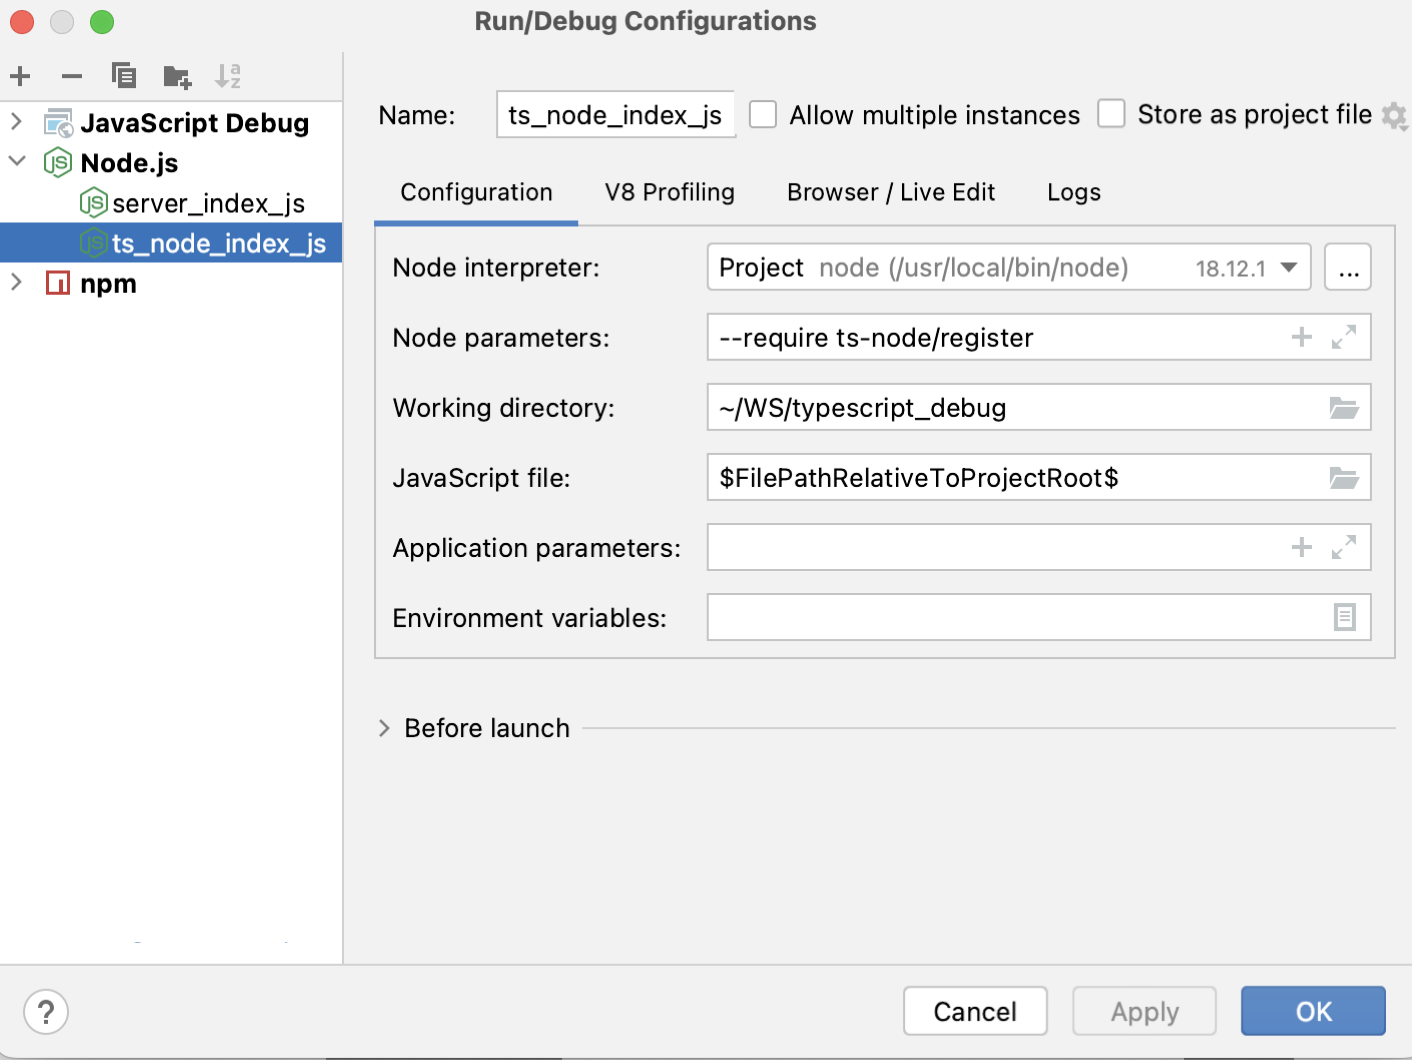Apply the configuration changes
This screenshot has height=1060, width=1412.
coord(1144,1011)
